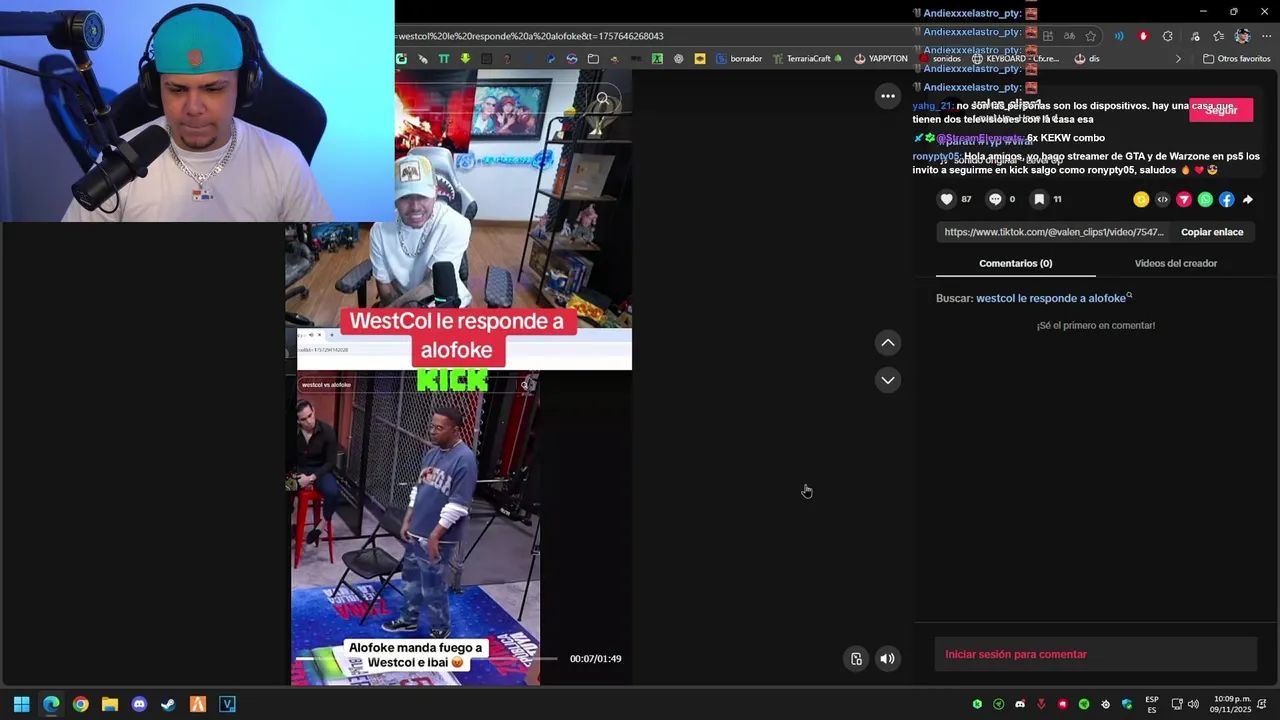Viewport: 1280px width, 720px height.
Task: Open ESP ES language switcher
Action: (1152, 704)
